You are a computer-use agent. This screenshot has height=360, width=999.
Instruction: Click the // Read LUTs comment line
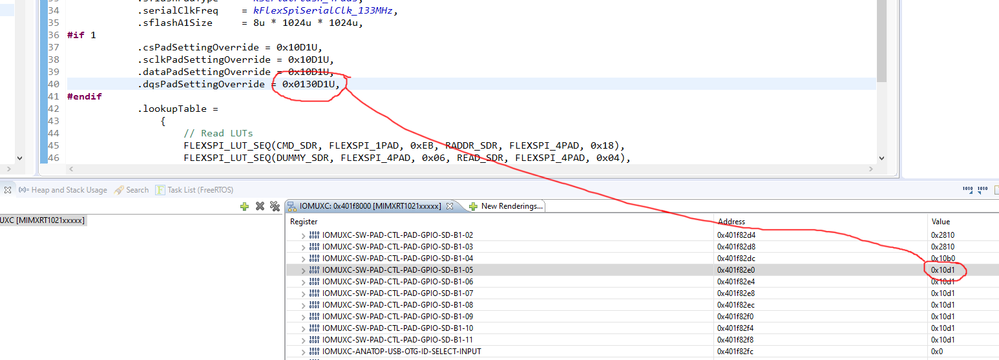coord(218,133)
